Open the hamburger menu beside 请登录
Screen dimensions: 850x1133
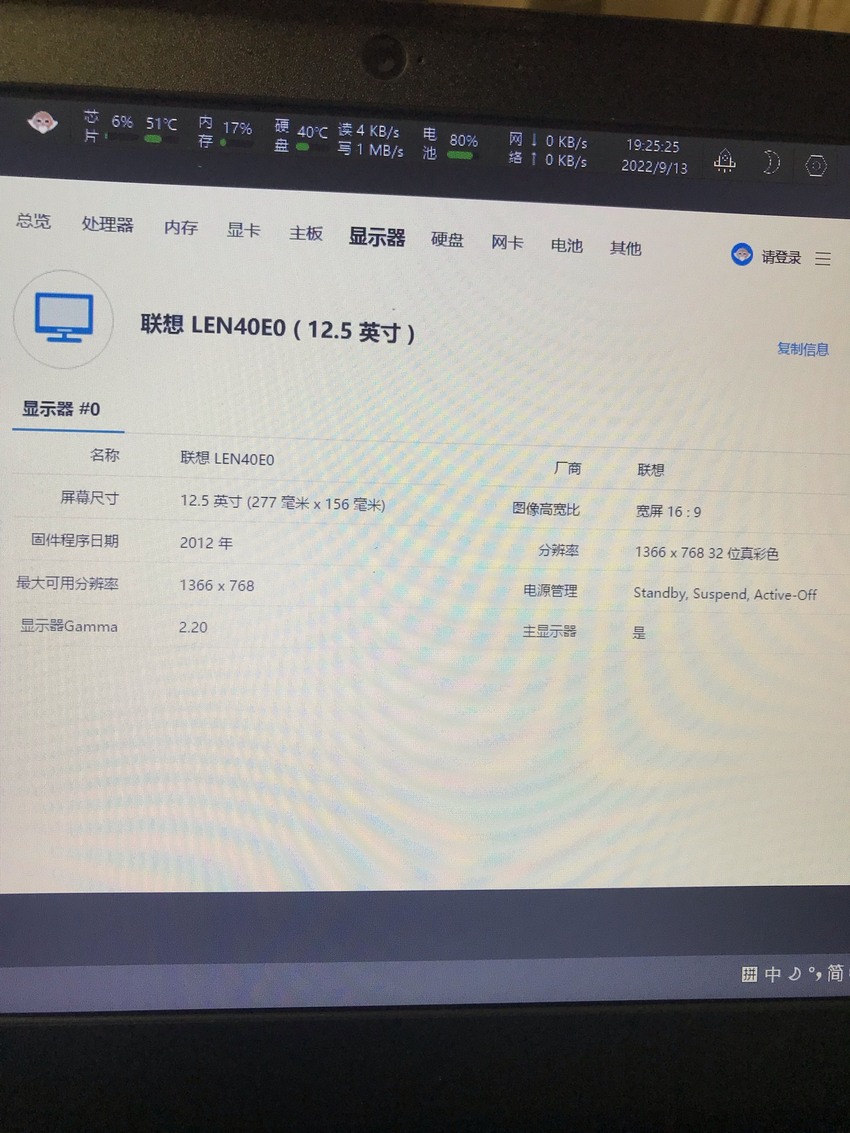823,258
